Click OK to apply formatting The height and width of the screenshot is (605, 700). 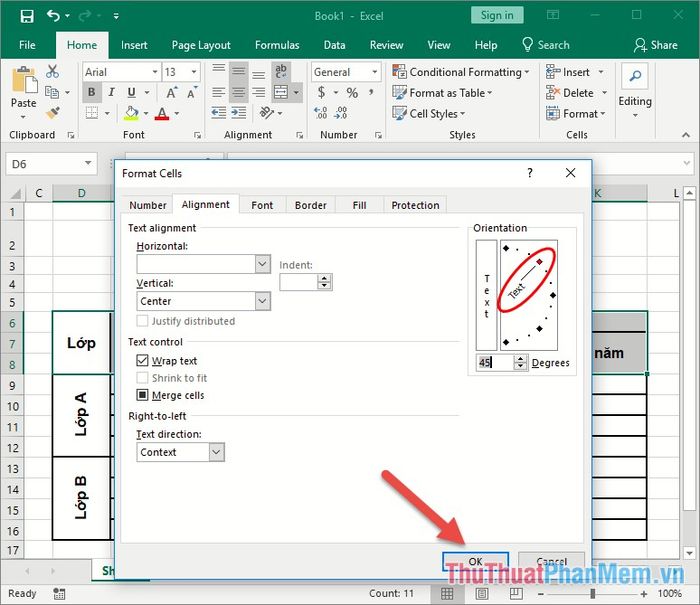(x=476, y=562)
